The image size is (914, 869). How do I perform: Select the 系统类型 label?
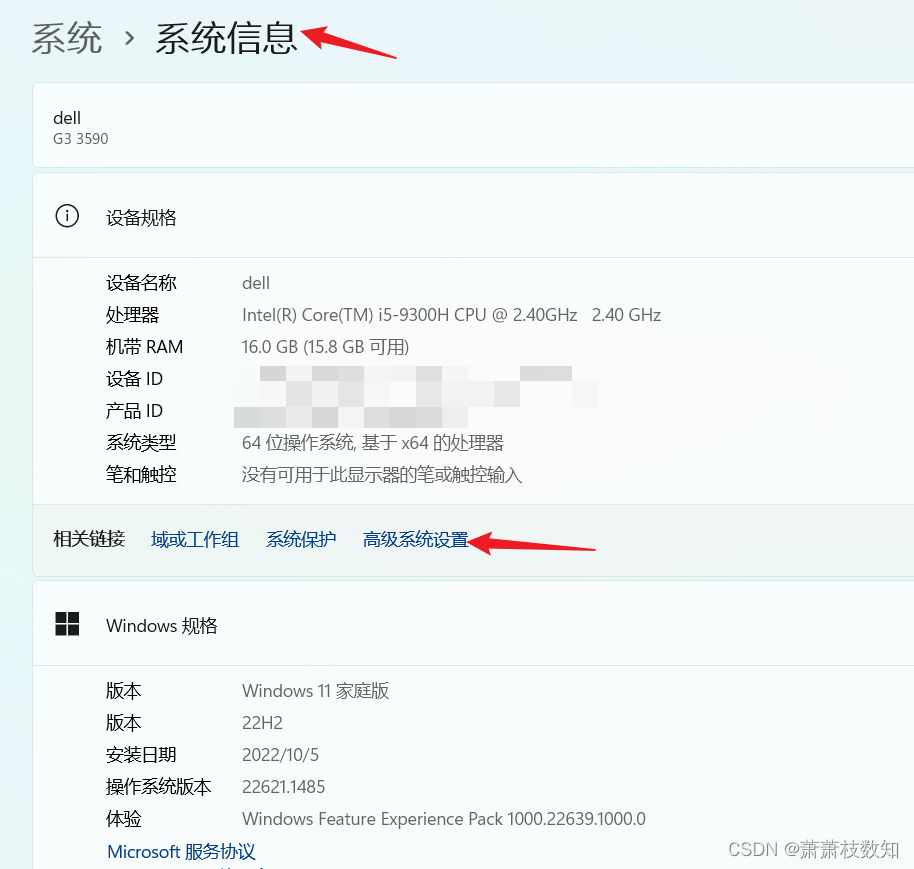click(x=141, y=443)
